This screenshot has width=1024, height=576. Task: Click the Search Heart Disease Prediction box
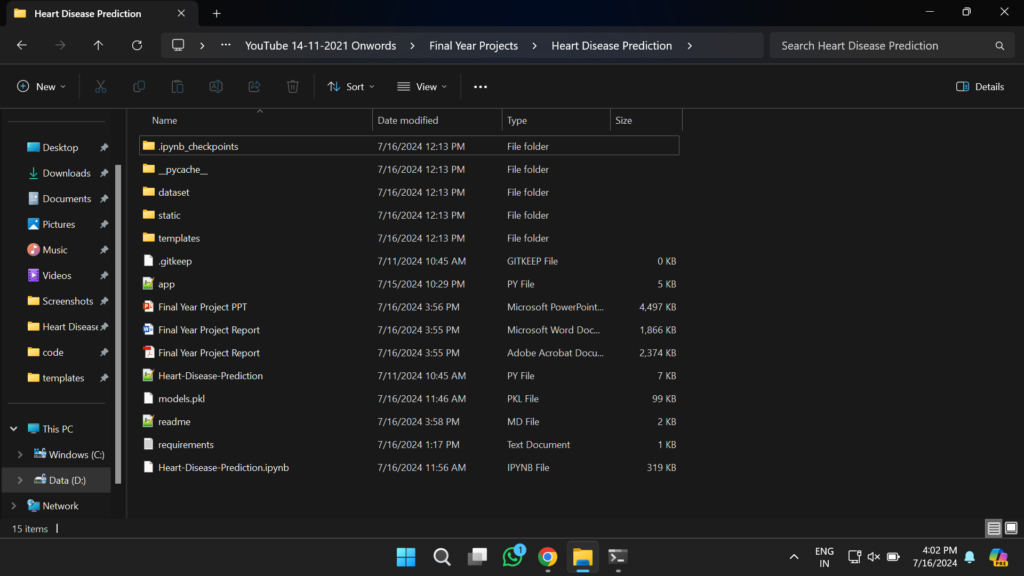coord(885,46)
